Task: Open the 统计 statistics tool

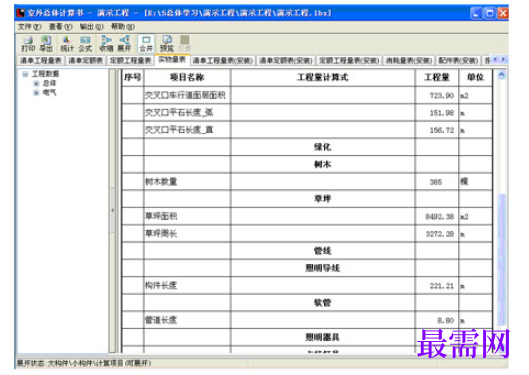Action: tap(67, 44)
